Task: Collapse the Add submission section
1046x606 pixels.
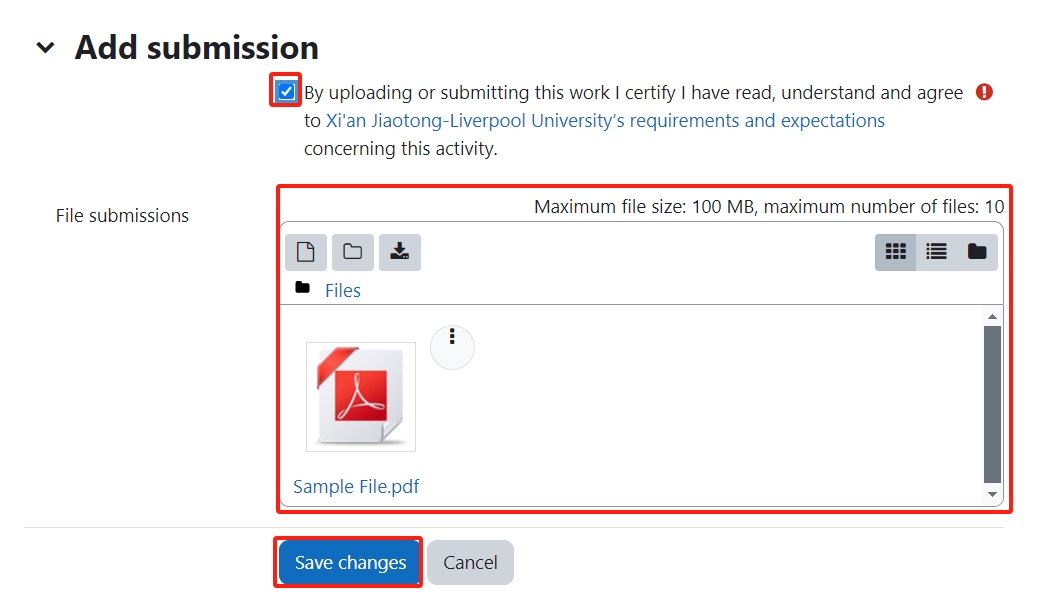Action: (45, 47)
